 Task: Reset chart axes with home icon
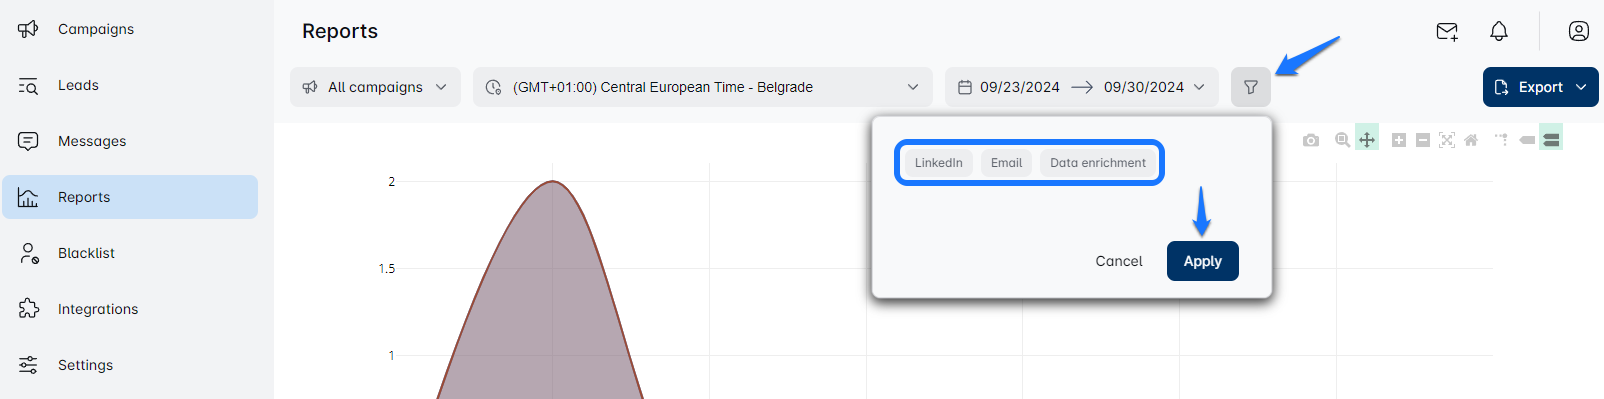1471,140
